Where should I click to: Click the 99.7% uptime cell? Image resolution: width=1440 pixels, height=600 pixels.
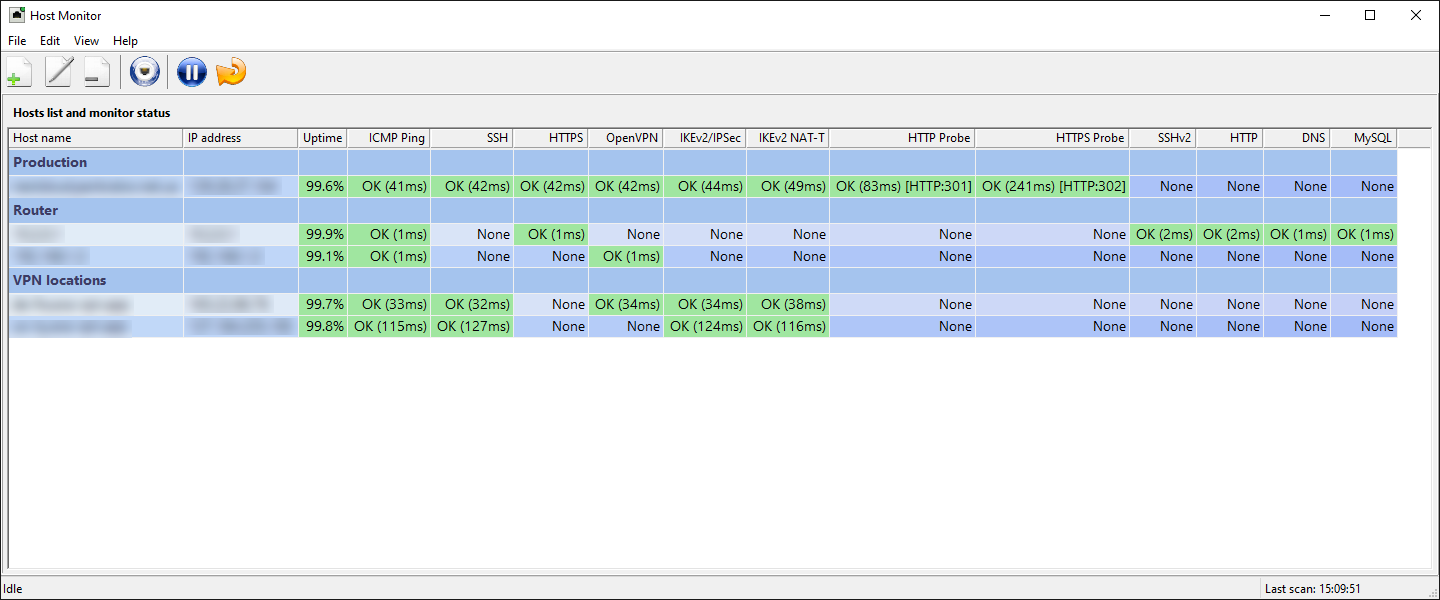[x=323, y=304]
